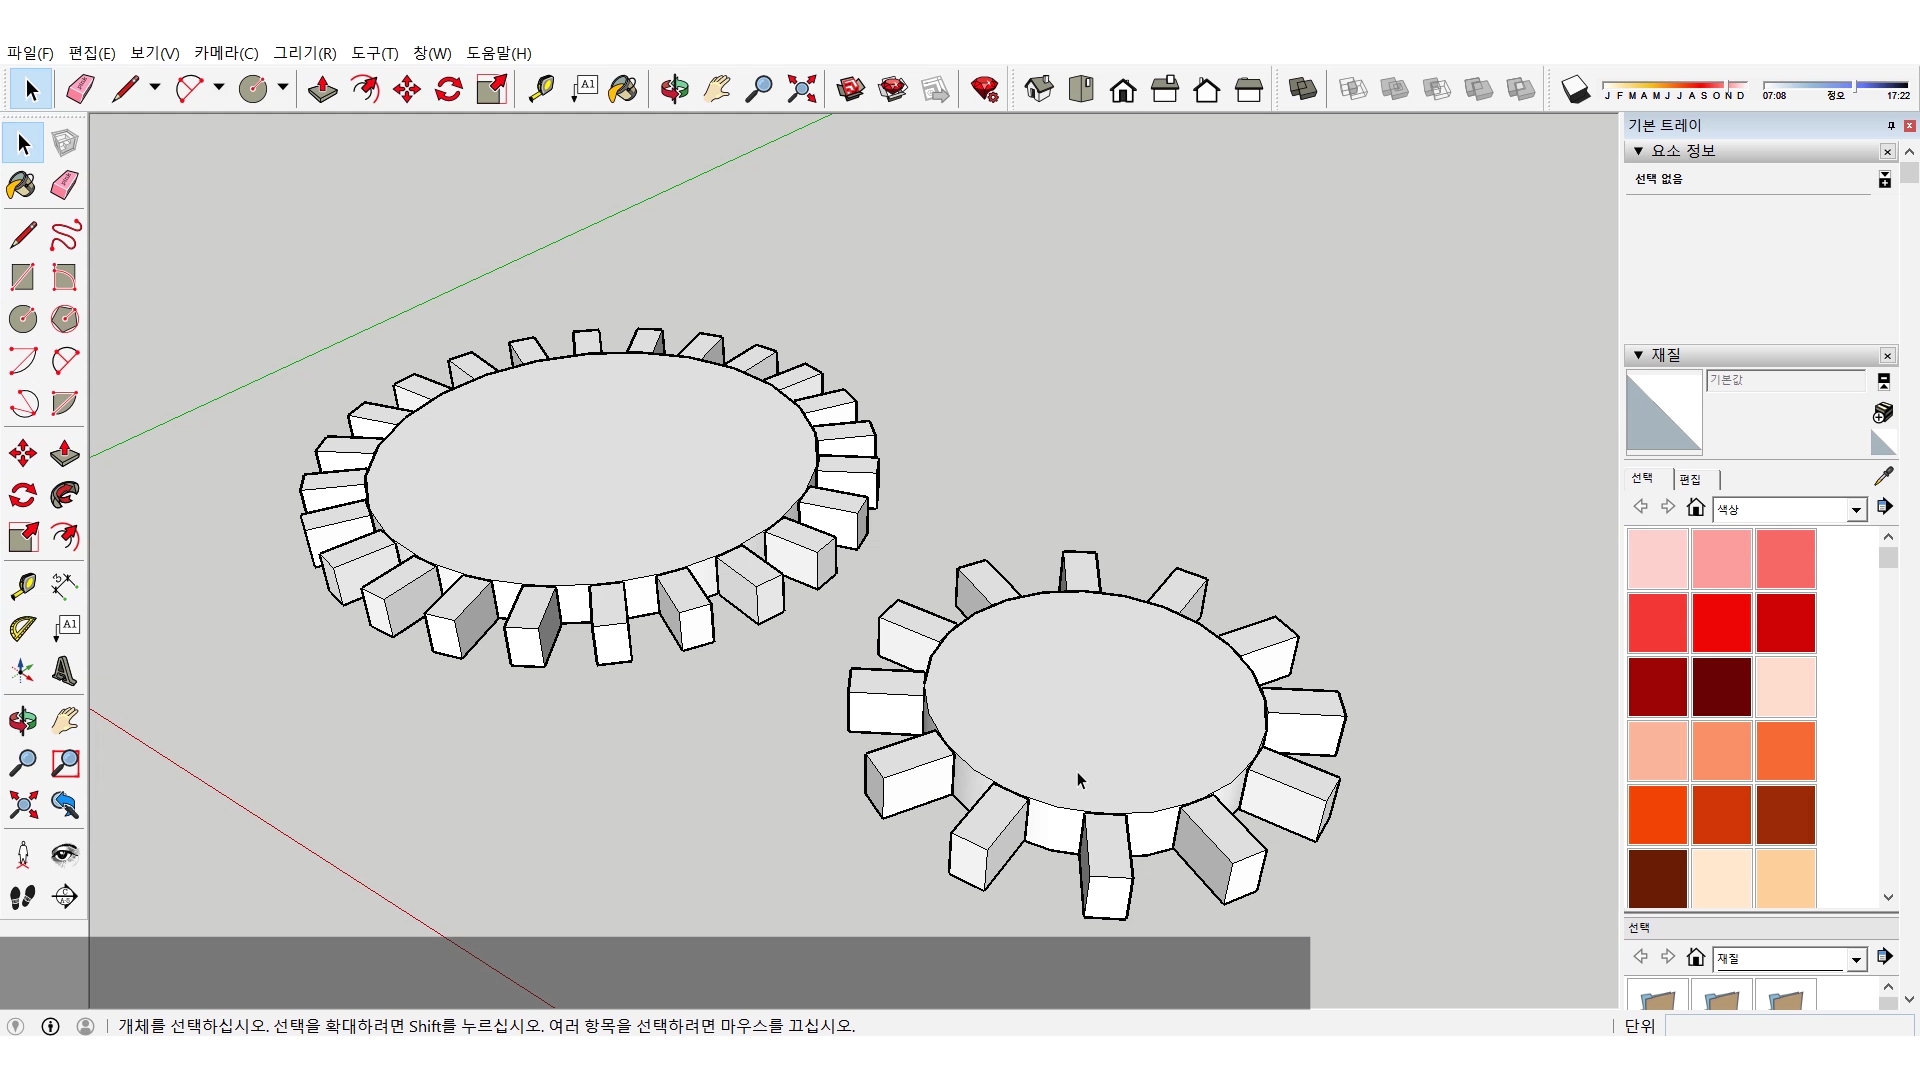Open line tool dropdown arrow
Viewport: 1920px width, 1080px height.
155,88
